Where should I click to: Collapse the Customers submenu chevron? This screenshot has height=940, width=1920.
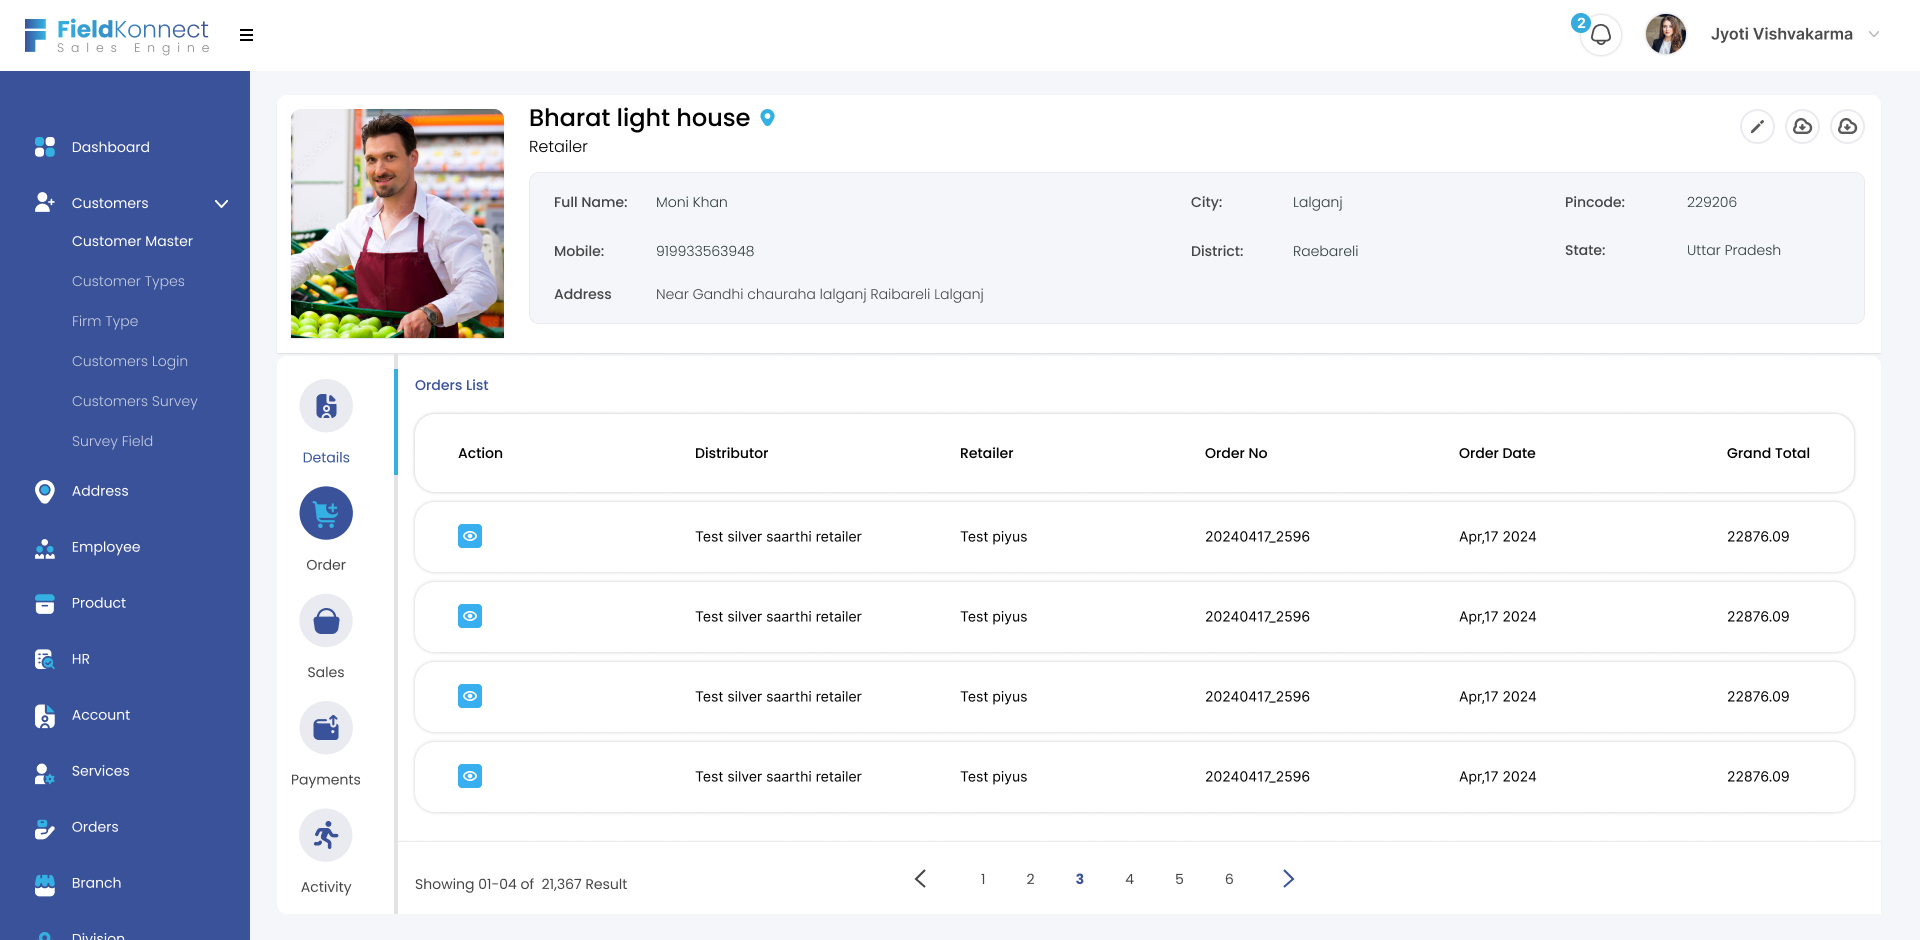(222, 203)
